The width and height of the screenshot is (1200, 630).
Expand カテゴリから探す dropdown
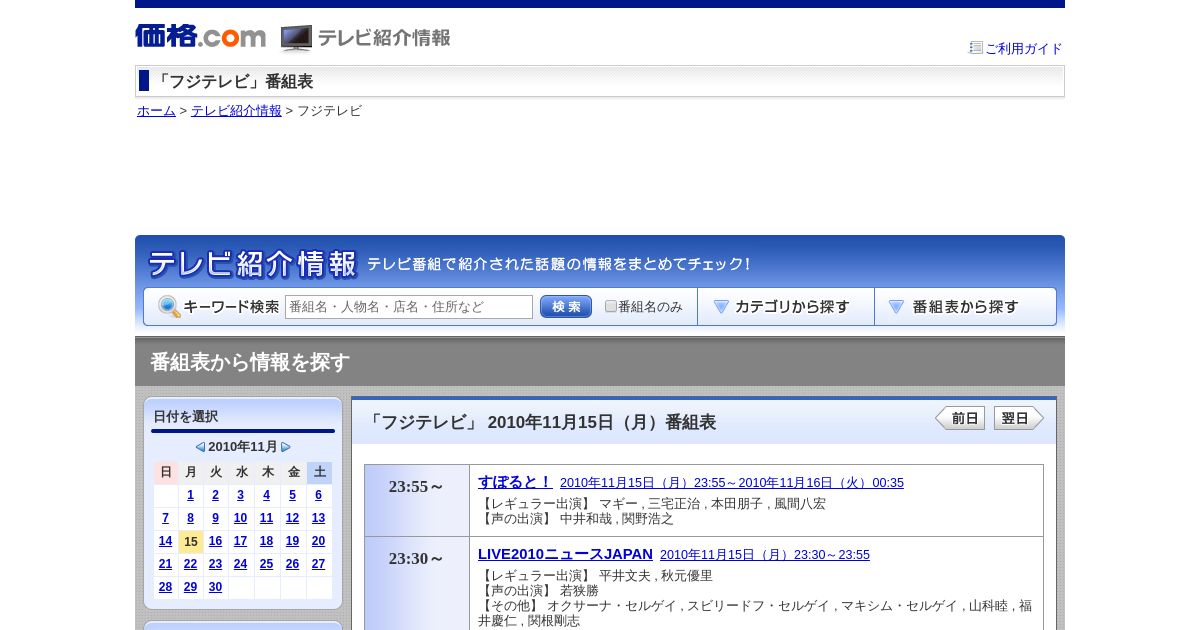786,307
